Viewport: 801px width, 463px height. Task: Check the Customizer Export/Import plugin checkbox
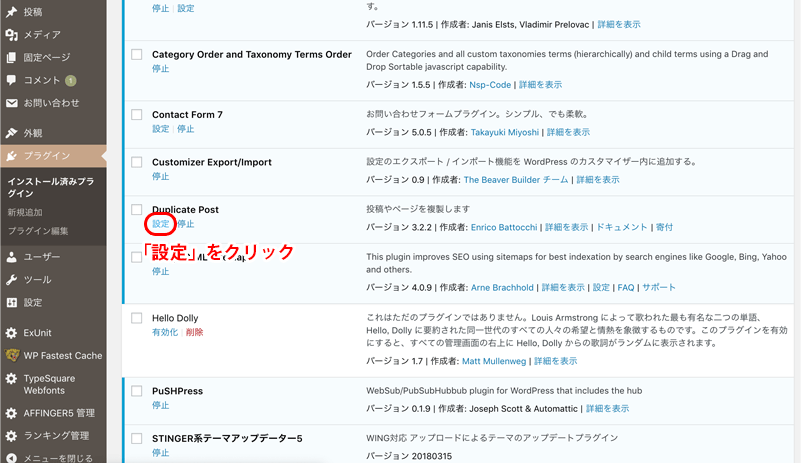click(x=136, y=162)
